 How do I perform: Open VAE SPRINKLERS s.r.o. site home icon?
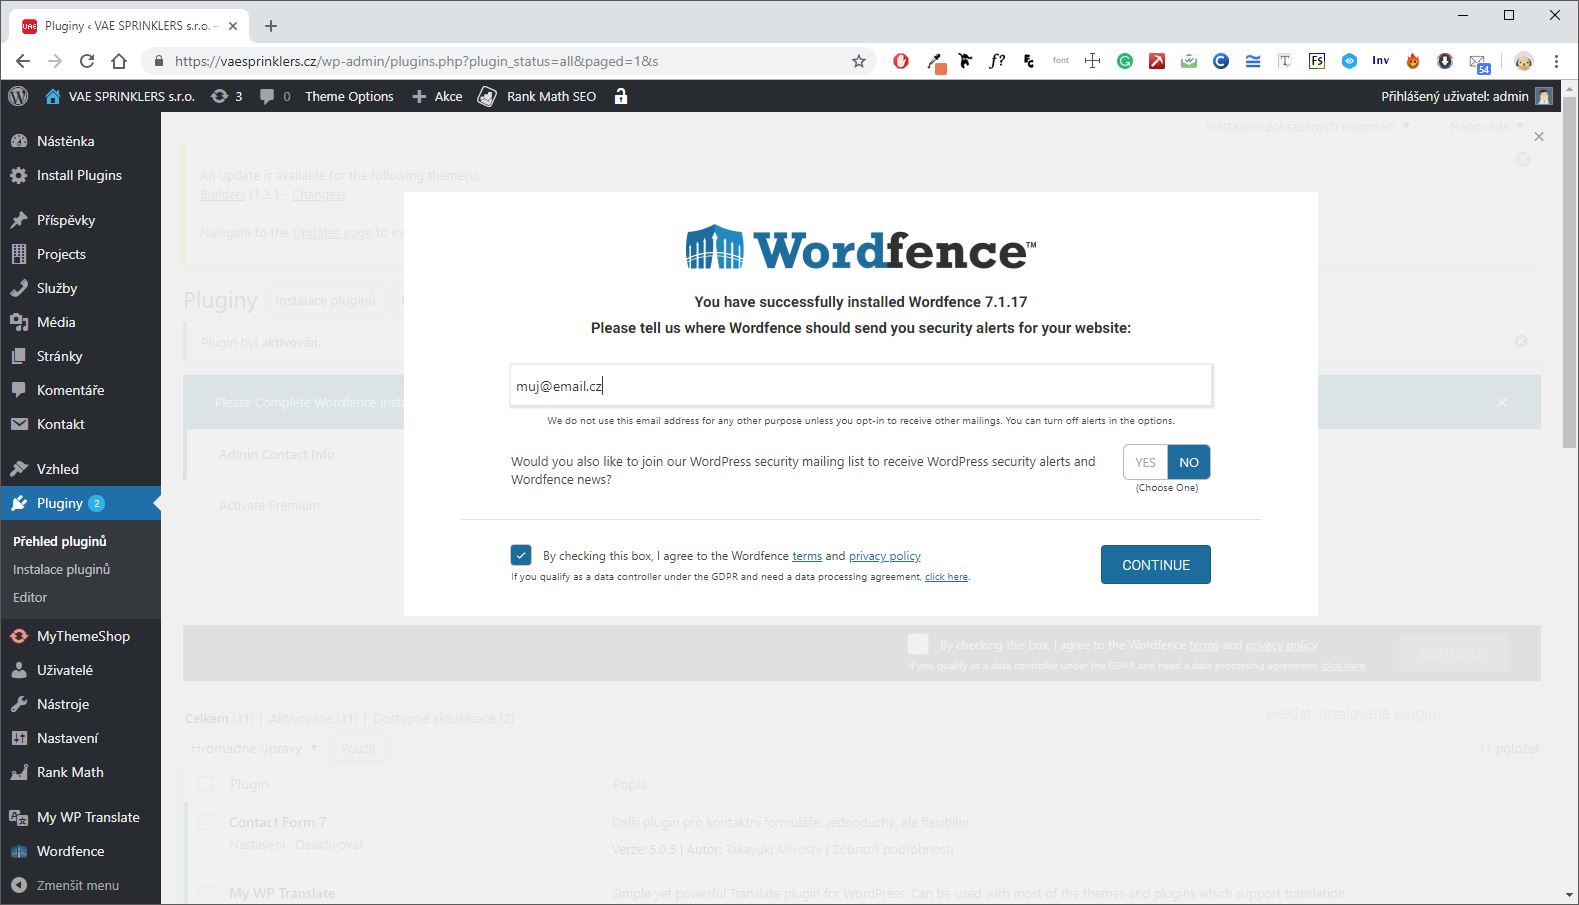(x=53, y=97)
